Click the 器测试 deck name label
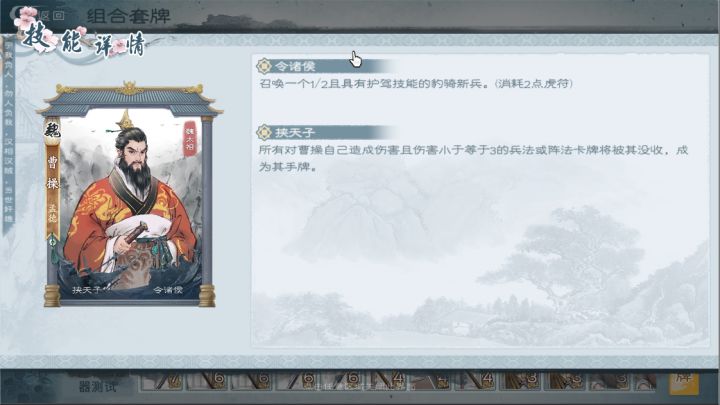 coord(98,387)
